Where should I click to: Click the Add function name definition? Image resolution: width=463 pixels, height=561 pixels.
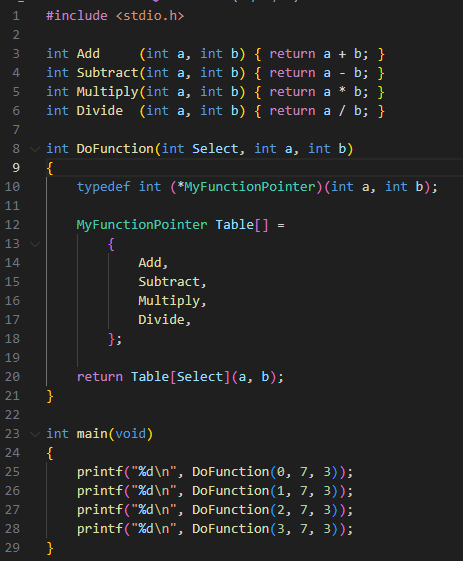pos(88,54)
